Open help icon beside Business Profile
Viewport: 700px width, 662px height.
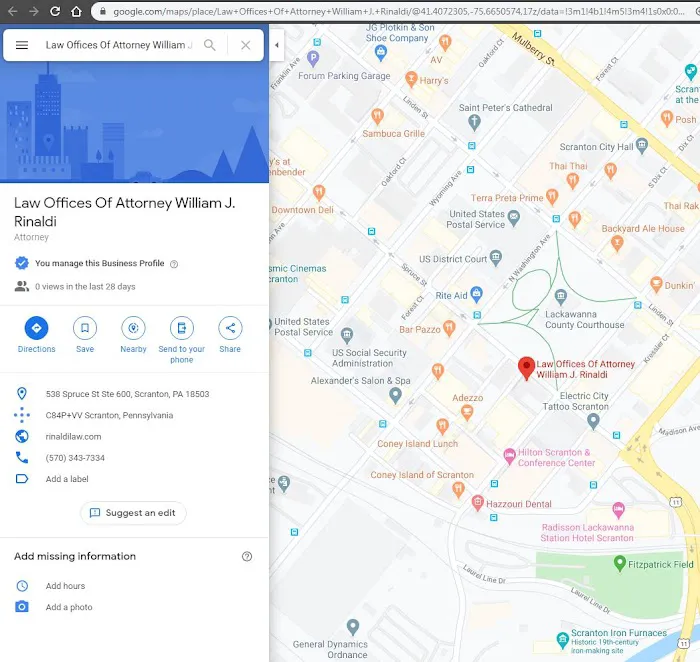pyautogui.click(x=174, y=264)
